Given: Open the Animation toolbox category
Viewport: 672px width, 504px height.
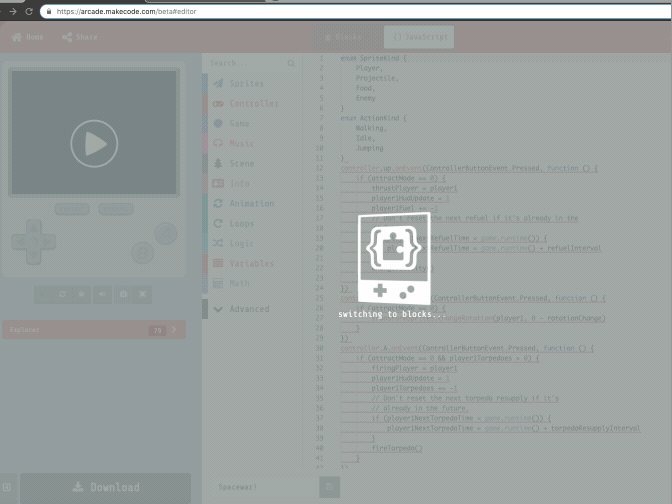Looking at the screenshot, I should [252, 204].
